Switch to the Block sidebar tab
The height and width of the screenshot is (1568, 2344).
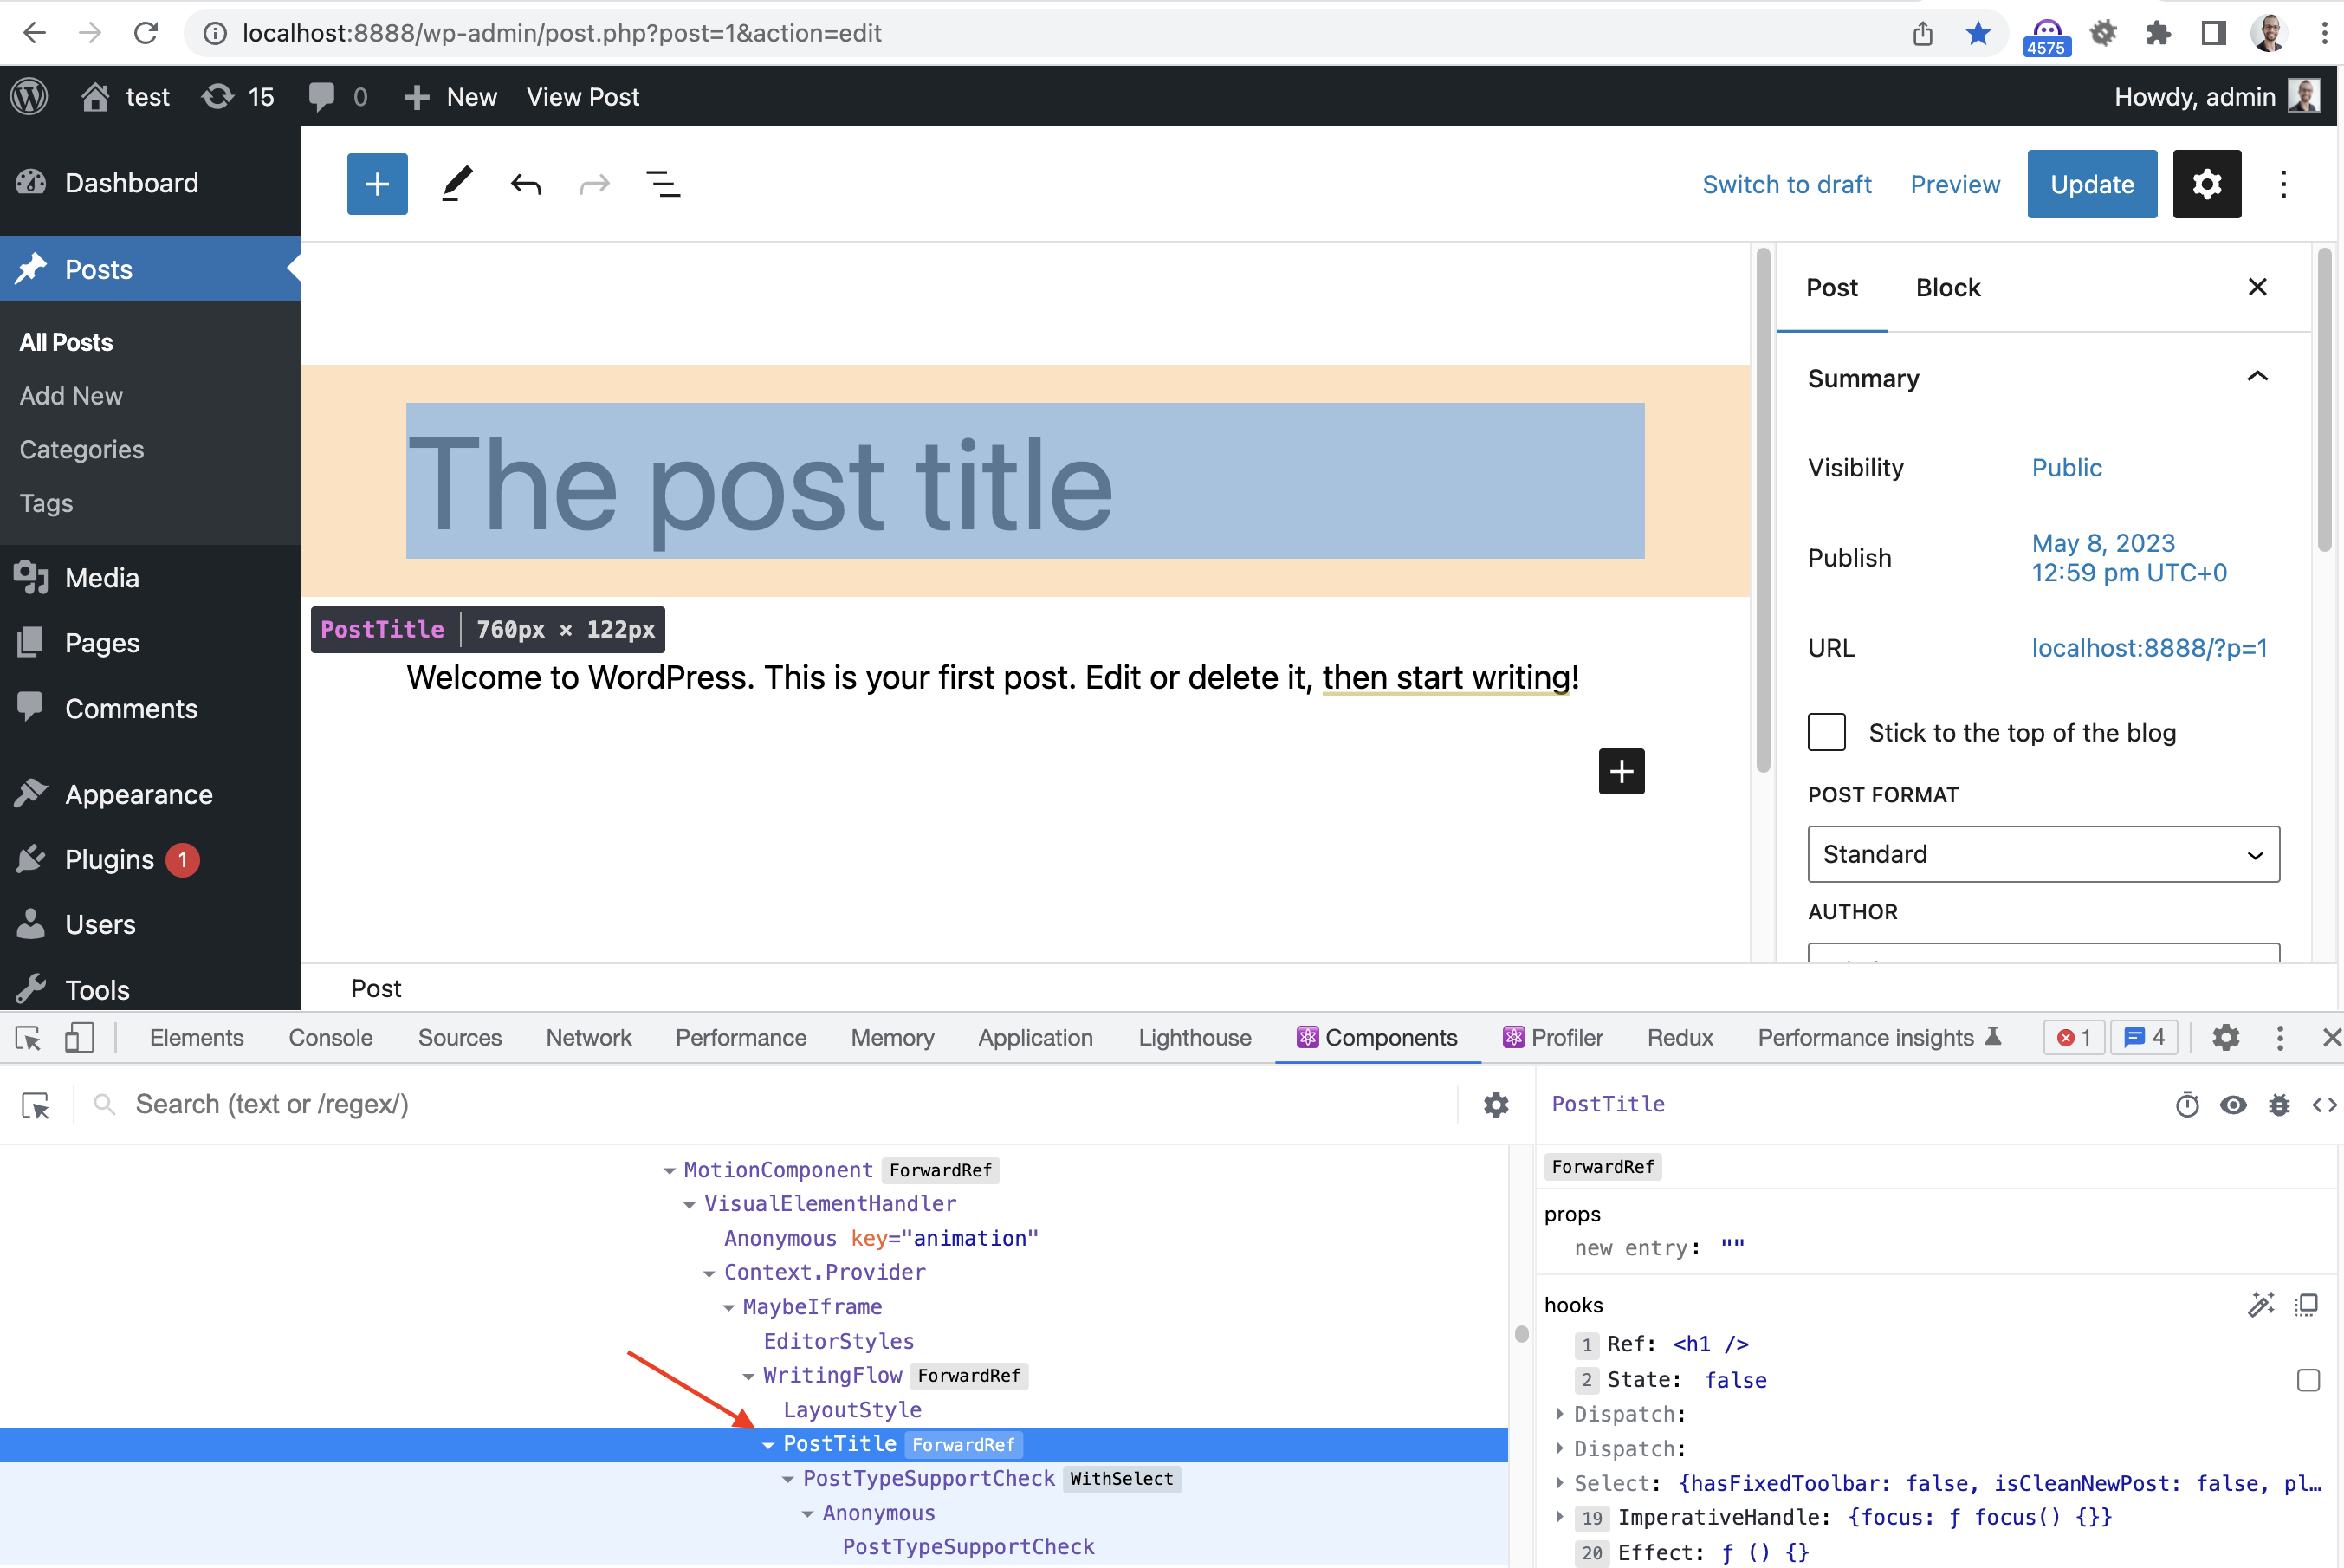[x=1947, y=287]
